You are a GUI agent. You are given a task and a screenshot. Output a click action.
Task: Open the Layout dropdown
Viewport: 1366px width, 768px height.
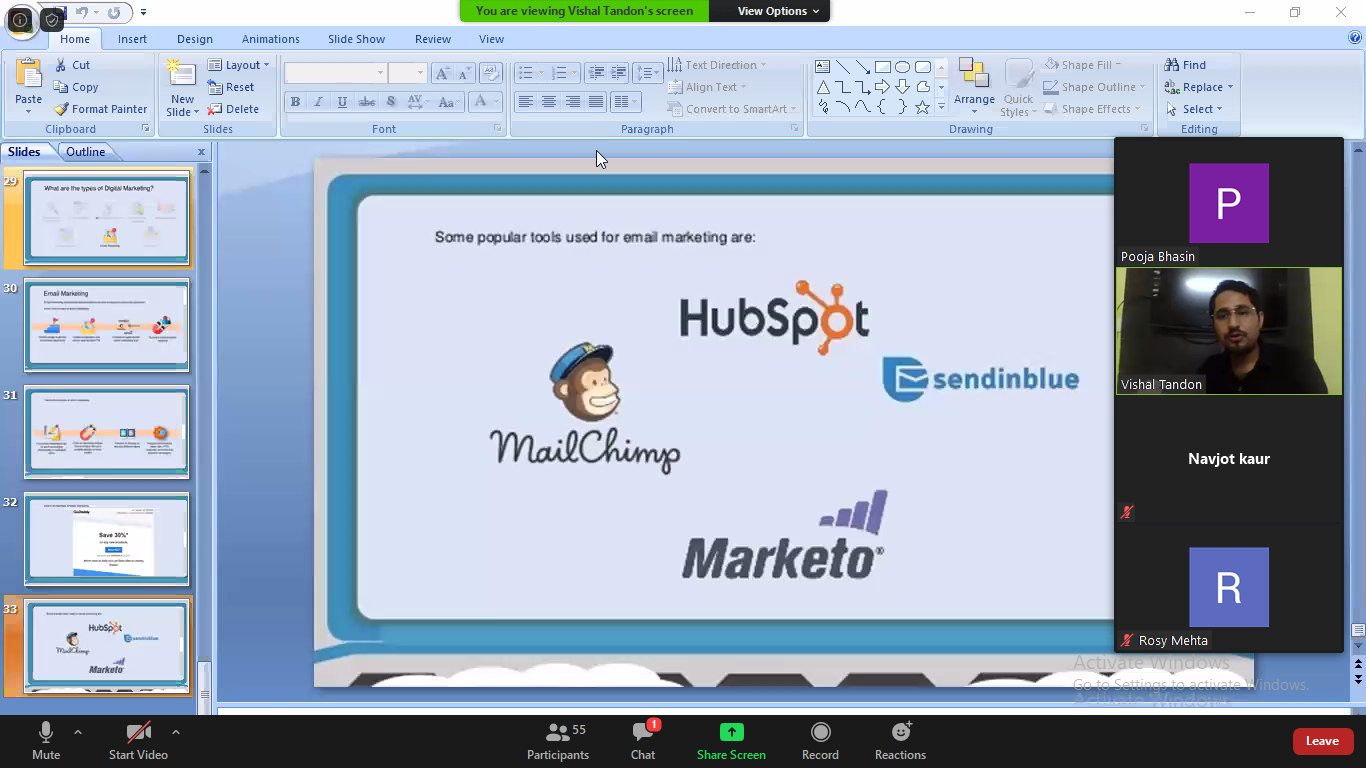pos(239,65)
